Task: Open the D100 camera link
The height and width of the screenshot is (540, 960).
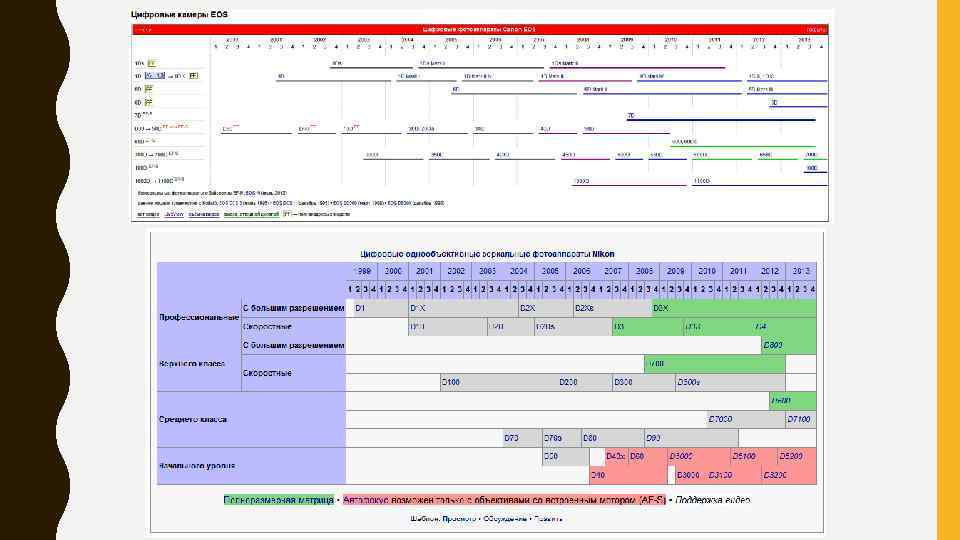Action: pos(451,382)
